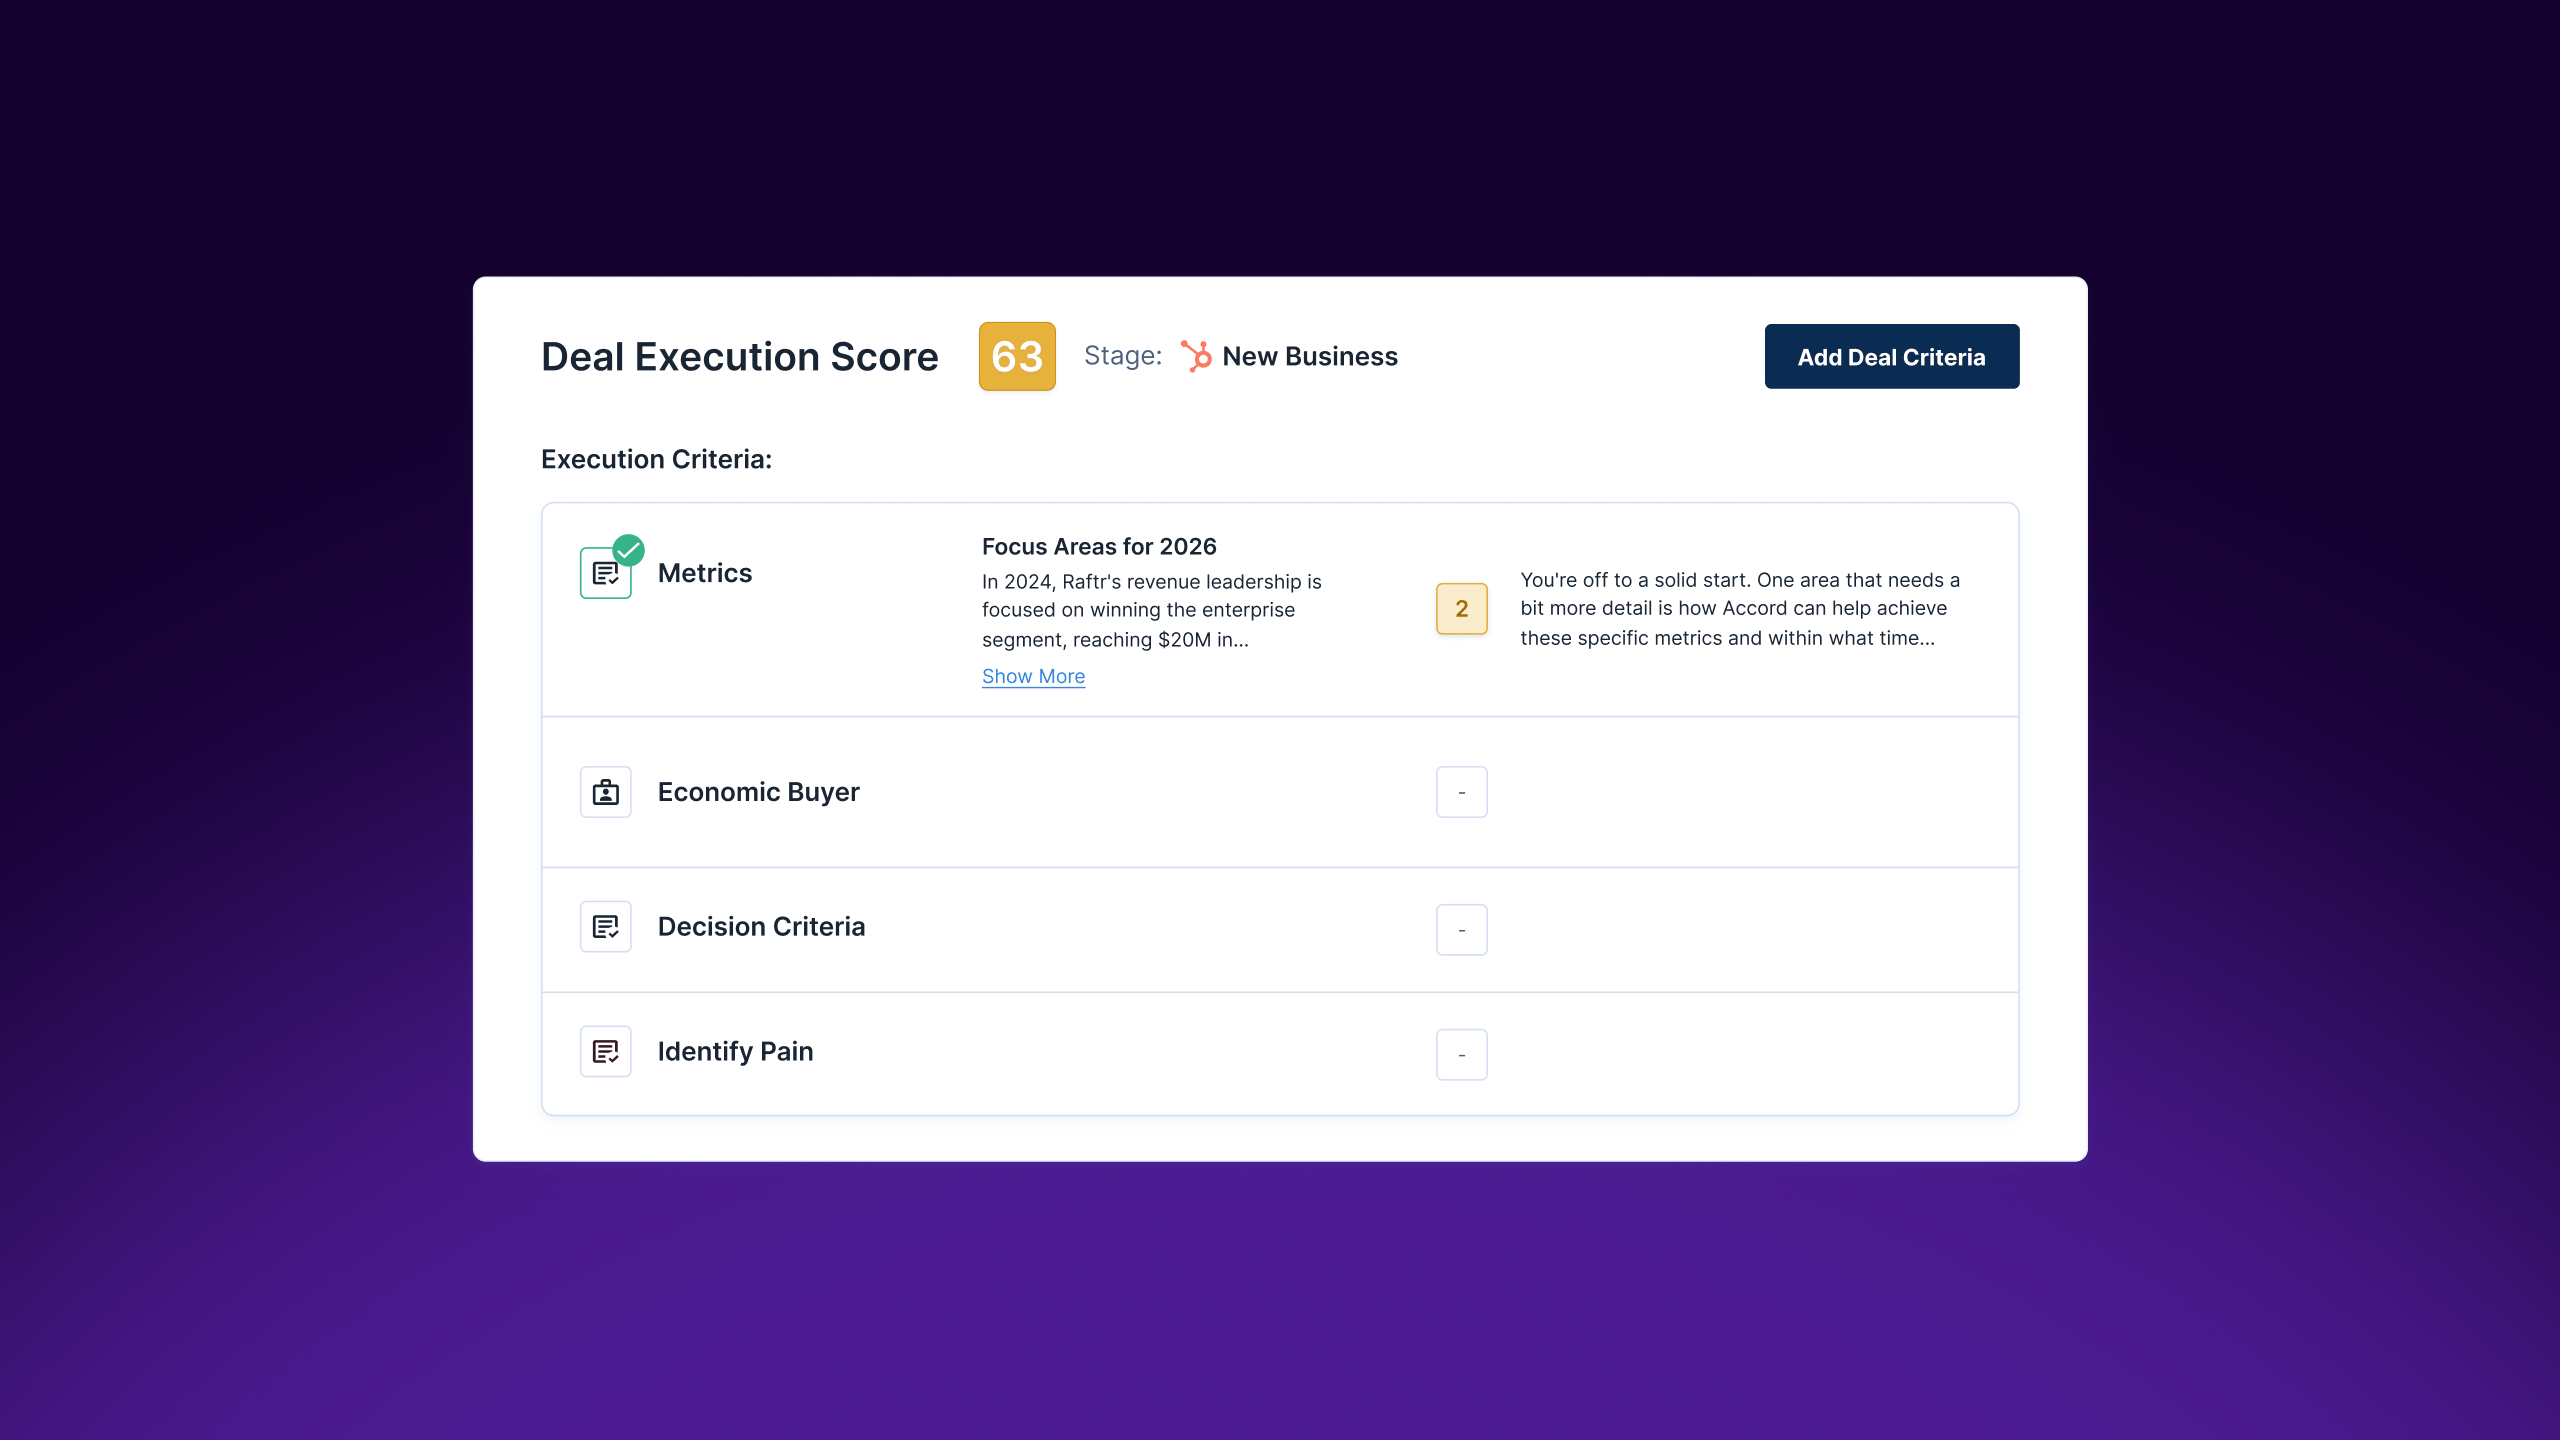The image size is (2560, 1440).
Task: Click the Identify Pain checklist icon
Action: [605, 1051]
